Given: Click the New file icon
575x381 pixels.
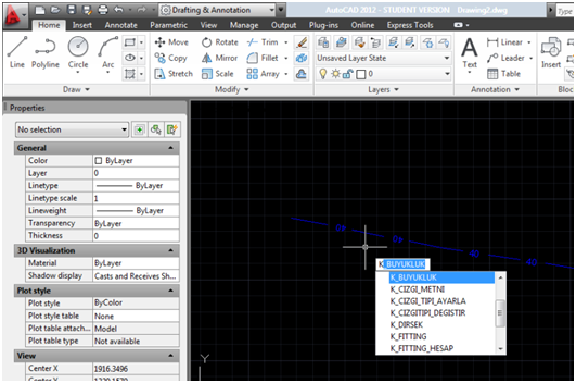Looking at the screenshot, I should click(40, 10).
